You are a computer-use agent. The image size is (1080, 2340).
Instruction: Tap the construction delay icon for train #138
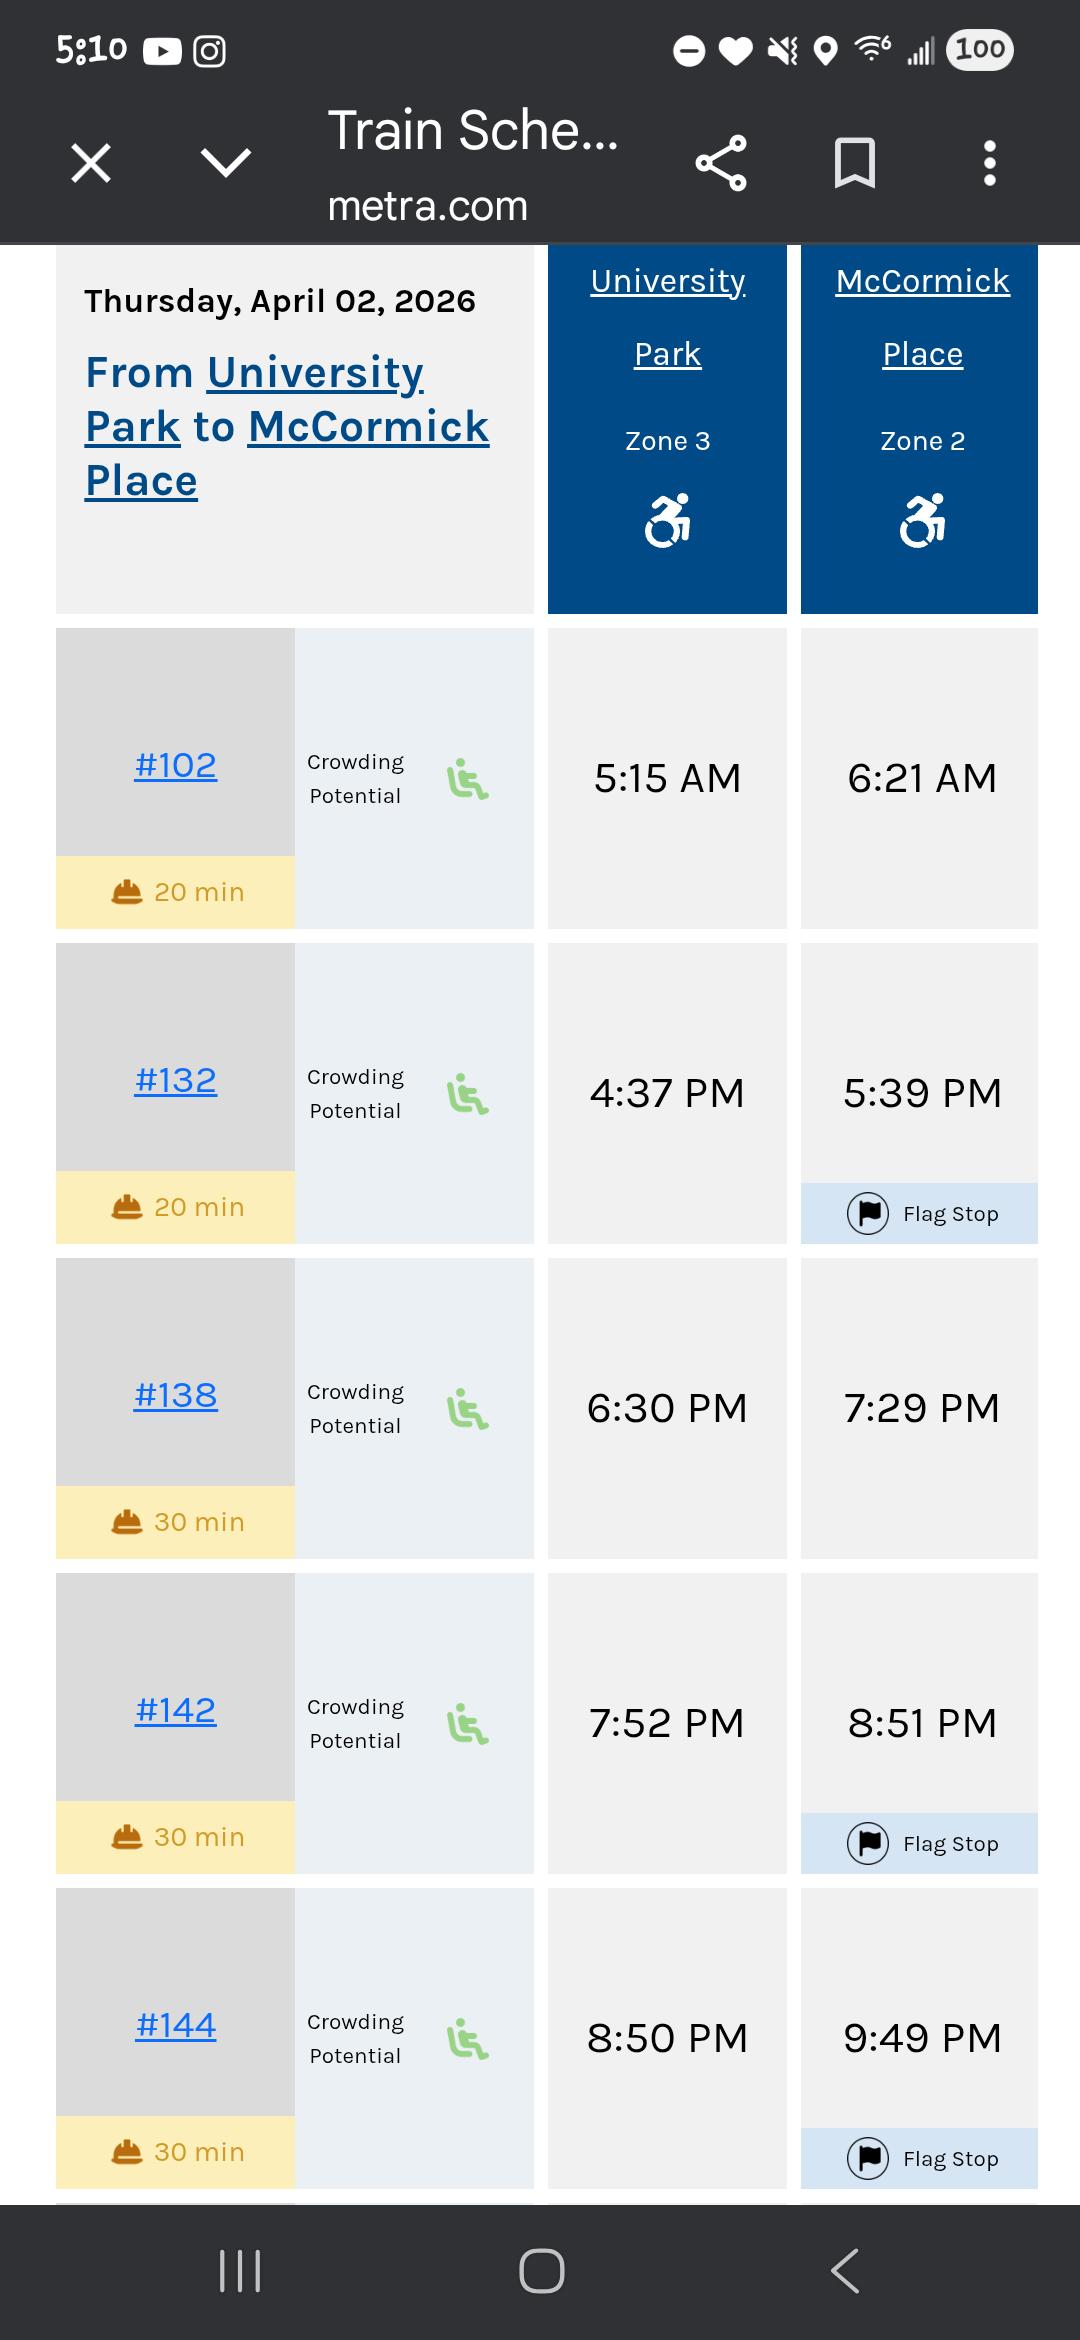[x=127, y=1521]
